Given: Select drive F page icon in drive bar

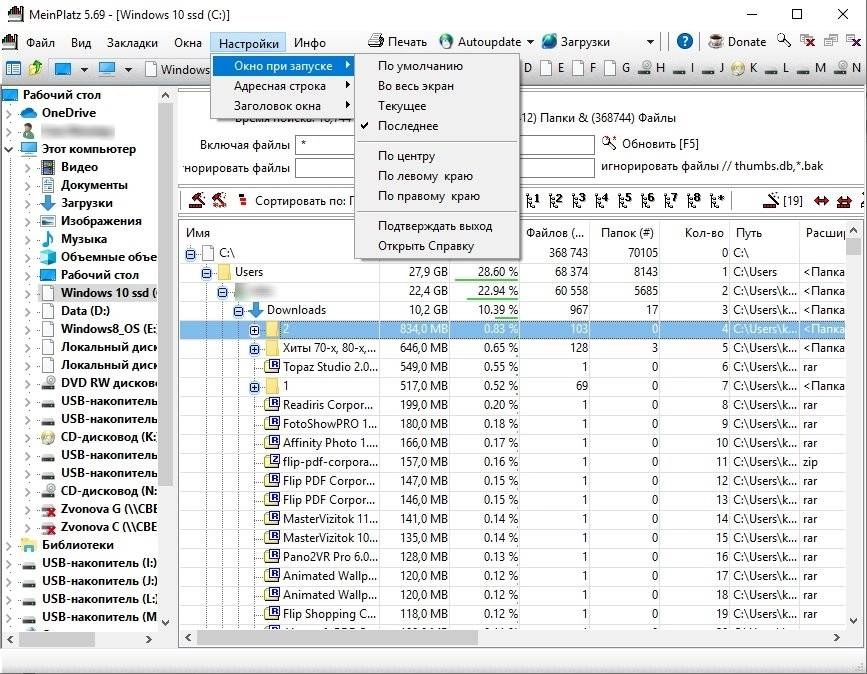Looking at the screenshot, I should (578, 68).
